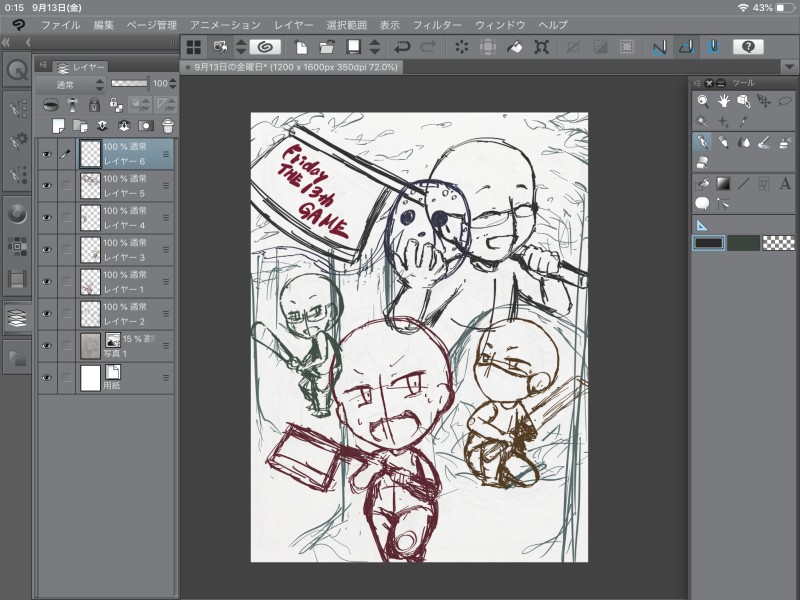Open the レイヤー menu
800x600 pixels.
coord(293,25)
